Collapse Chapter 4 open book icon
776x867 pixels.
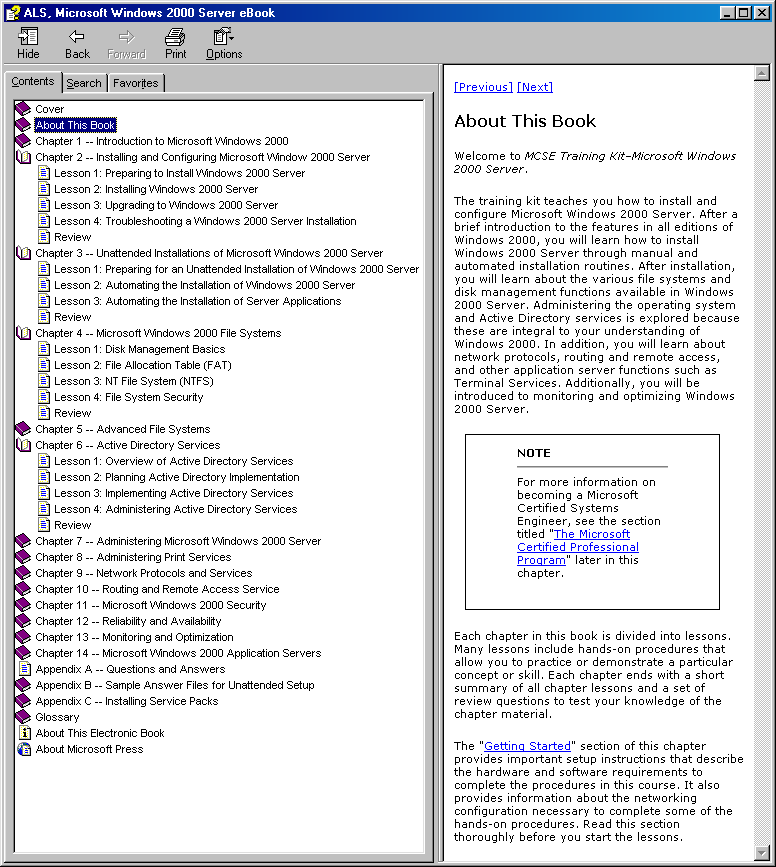[x=23, y=333]
